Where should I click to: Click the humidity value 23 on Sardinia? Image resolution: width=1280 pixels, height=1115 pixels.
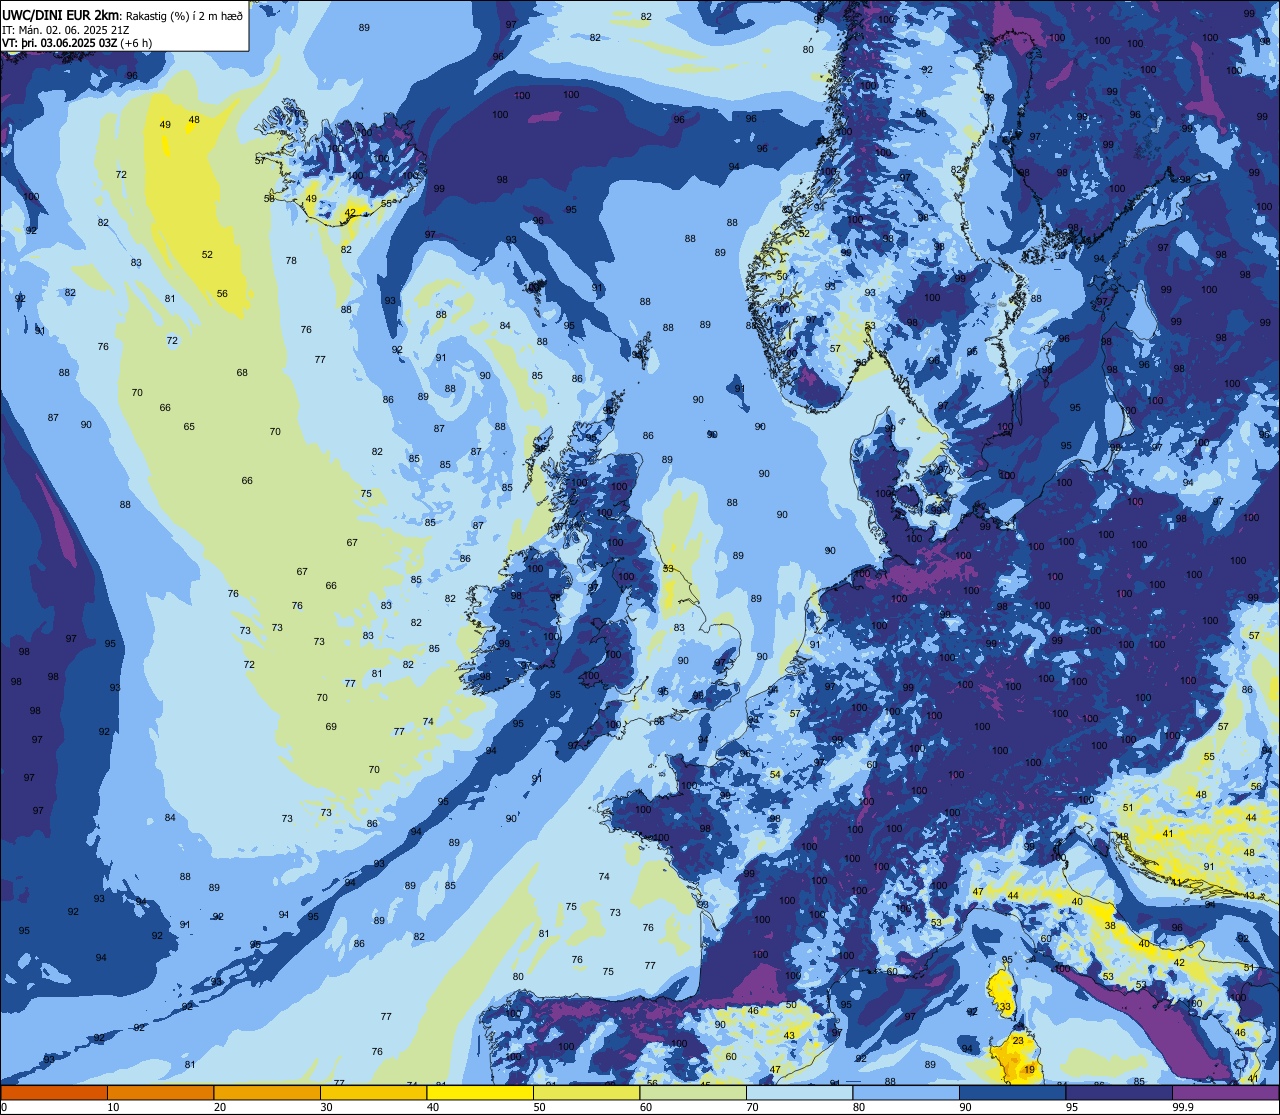(1018, 1041)
